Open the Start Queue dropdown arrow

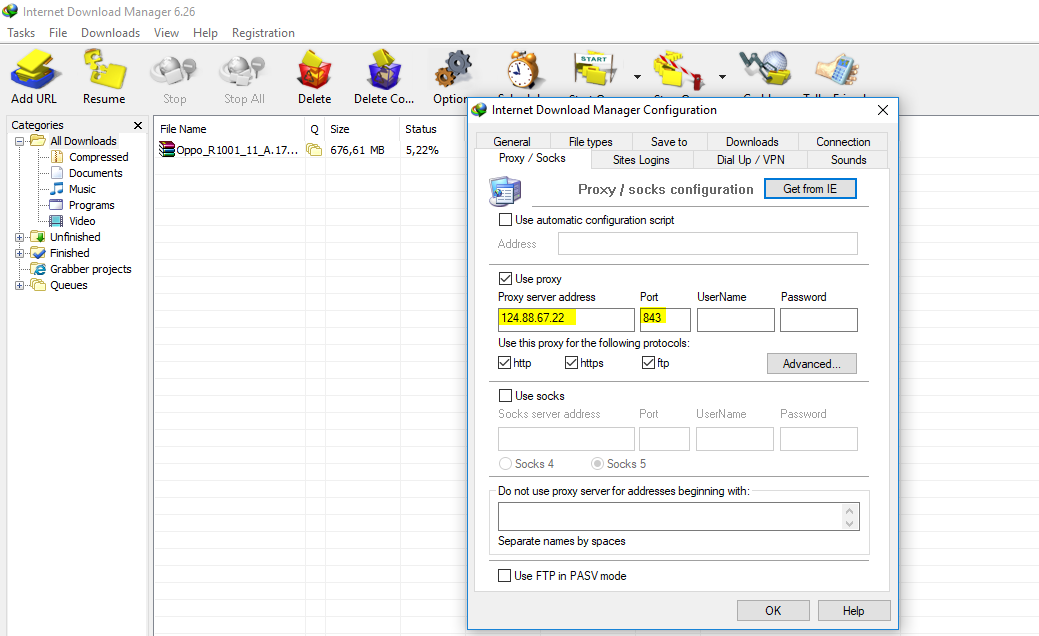click(x=637, y=77)
